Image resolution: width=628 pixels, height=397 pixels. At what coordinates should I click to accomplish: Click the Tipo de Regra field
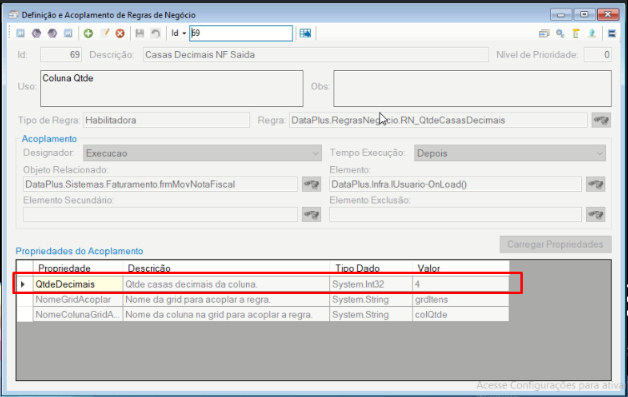(x=166, y=120)
